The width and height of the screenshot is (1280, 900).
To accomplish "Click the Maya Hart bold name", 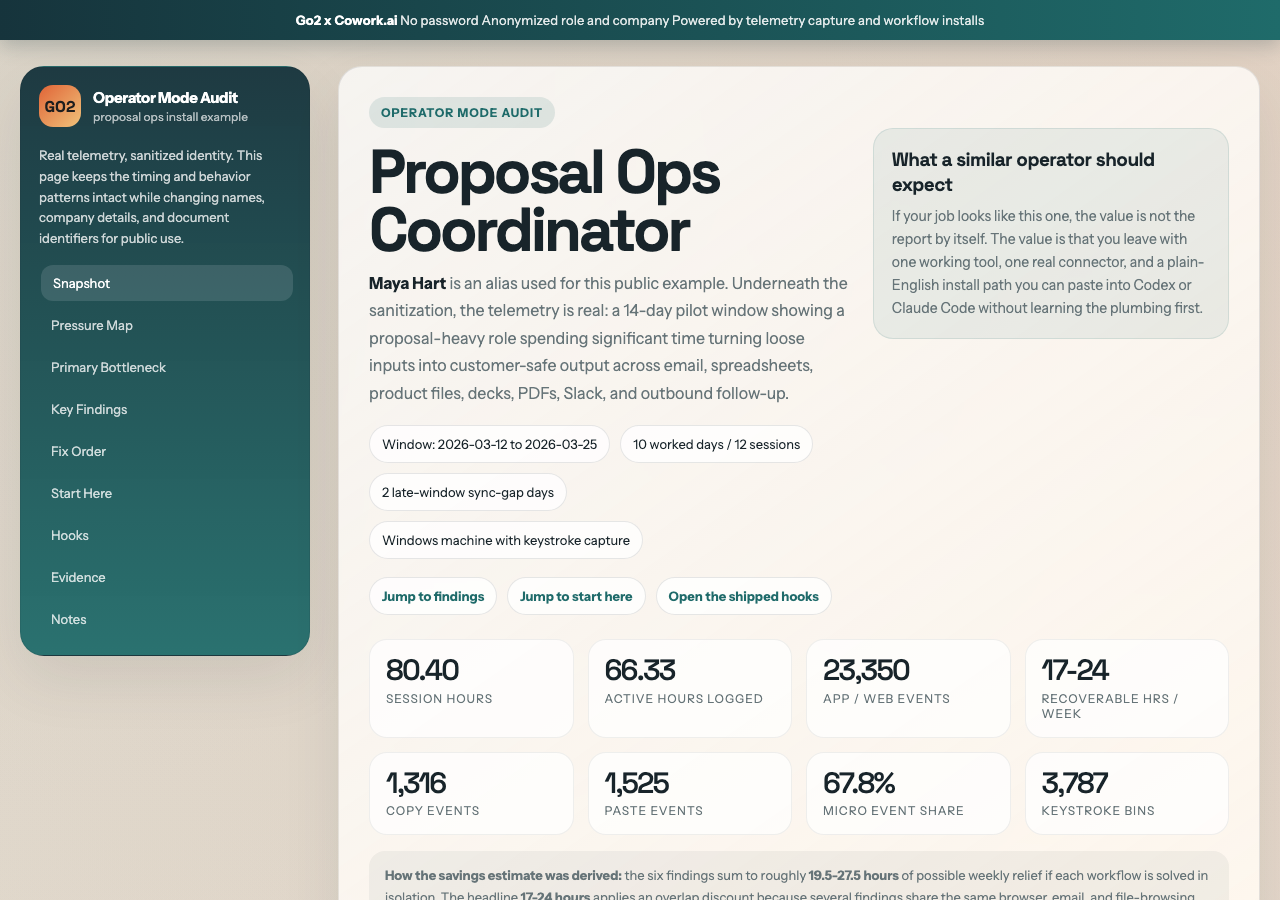I will click(407, 283).
